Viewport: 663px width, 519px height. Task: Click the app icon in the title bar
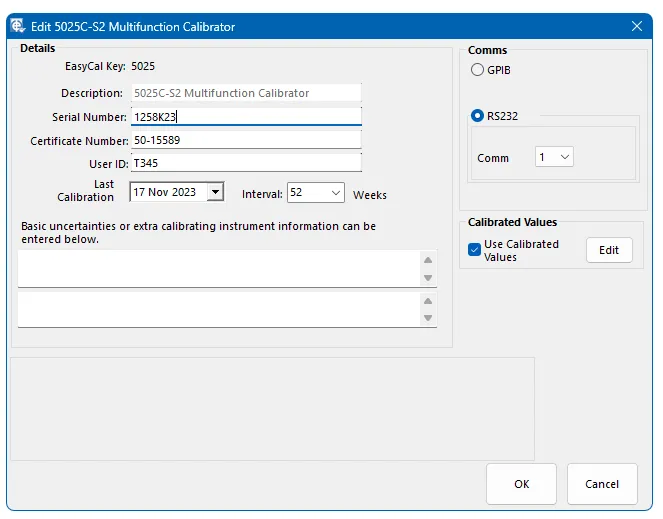click(18, 25)
